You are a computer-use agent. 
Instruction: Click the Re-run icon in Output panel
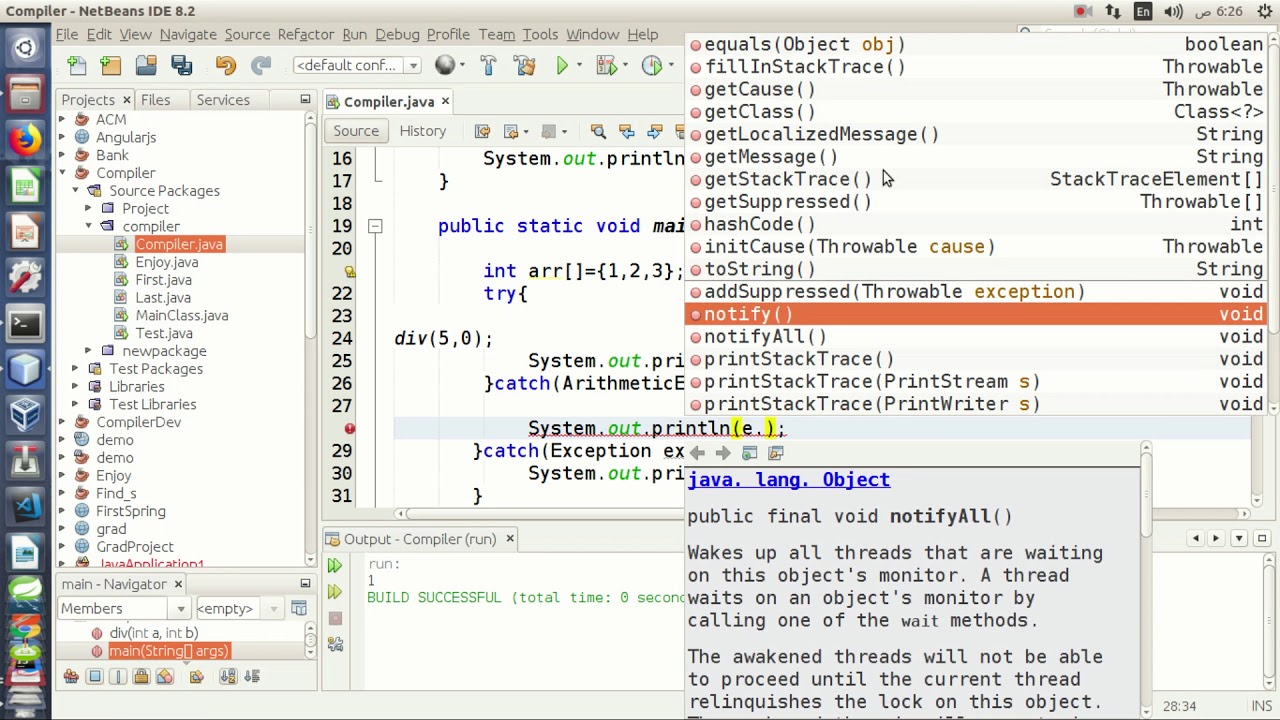click(x=335, y=567)
